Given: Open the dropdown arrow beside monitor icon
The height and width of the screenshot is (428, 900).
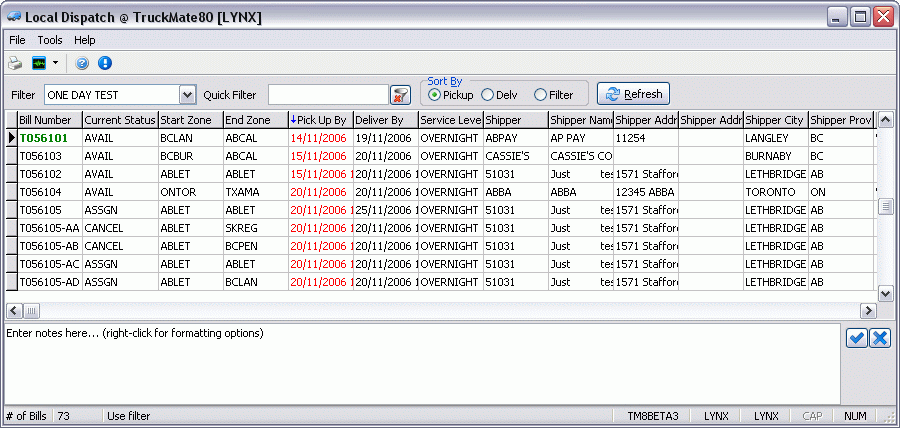Looking at the screenshot, I should pos(55,63).
